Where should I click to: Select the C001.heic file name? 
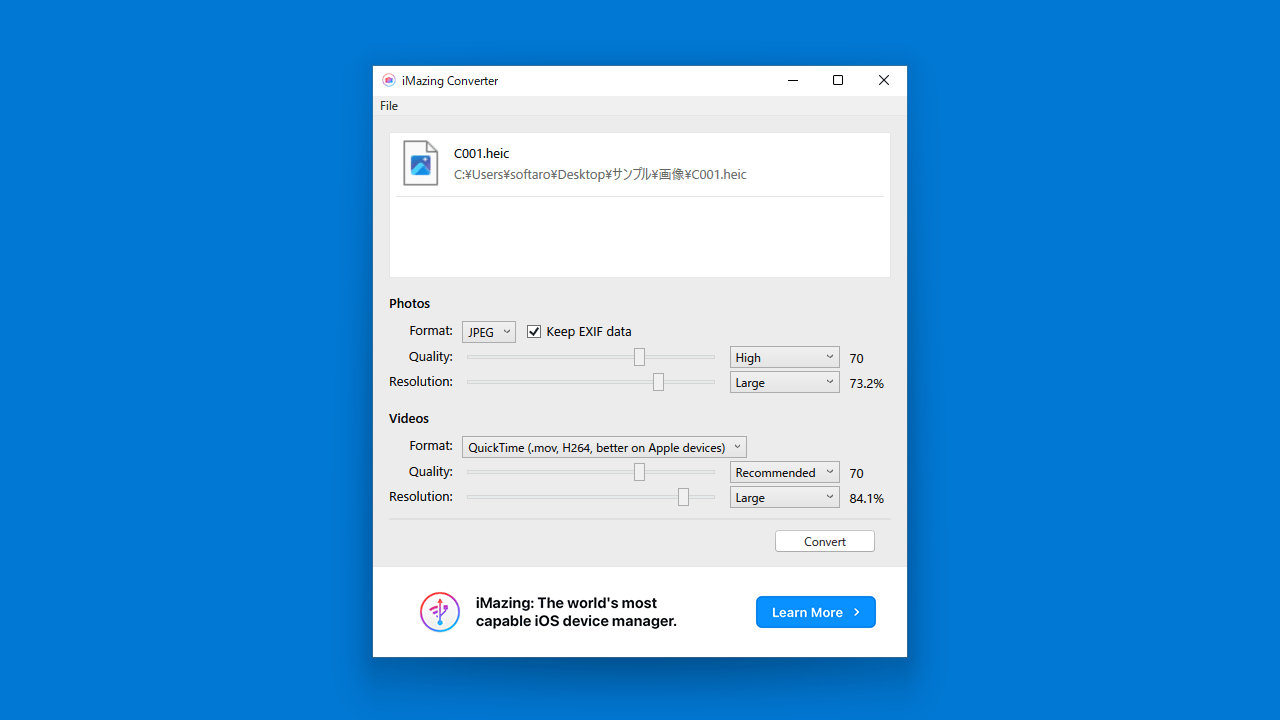pyautogui.click(x=482, y=153)
